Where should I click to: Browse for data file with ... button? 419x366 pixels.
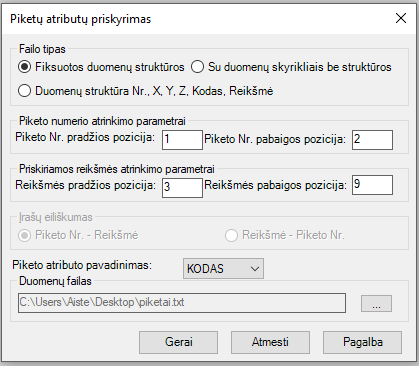tap(376, 303)
